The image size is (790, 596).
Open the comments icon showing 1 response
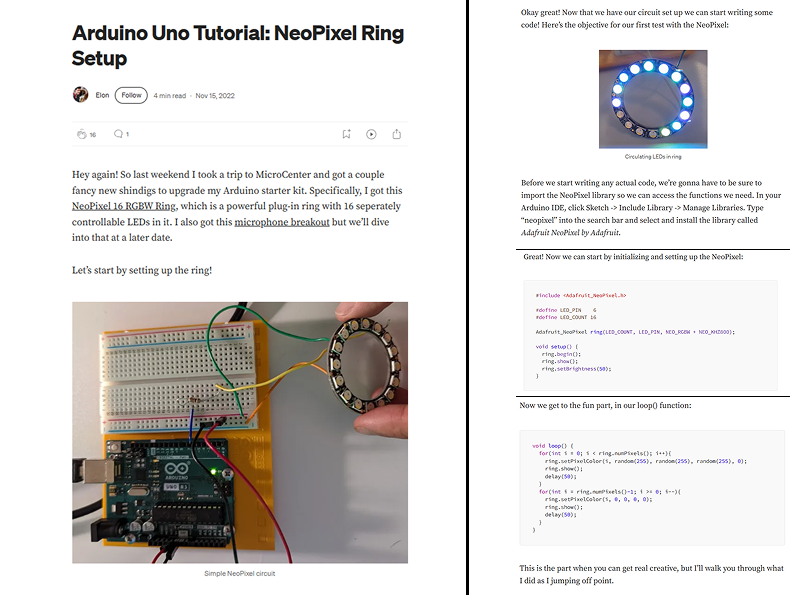[118, 134]
